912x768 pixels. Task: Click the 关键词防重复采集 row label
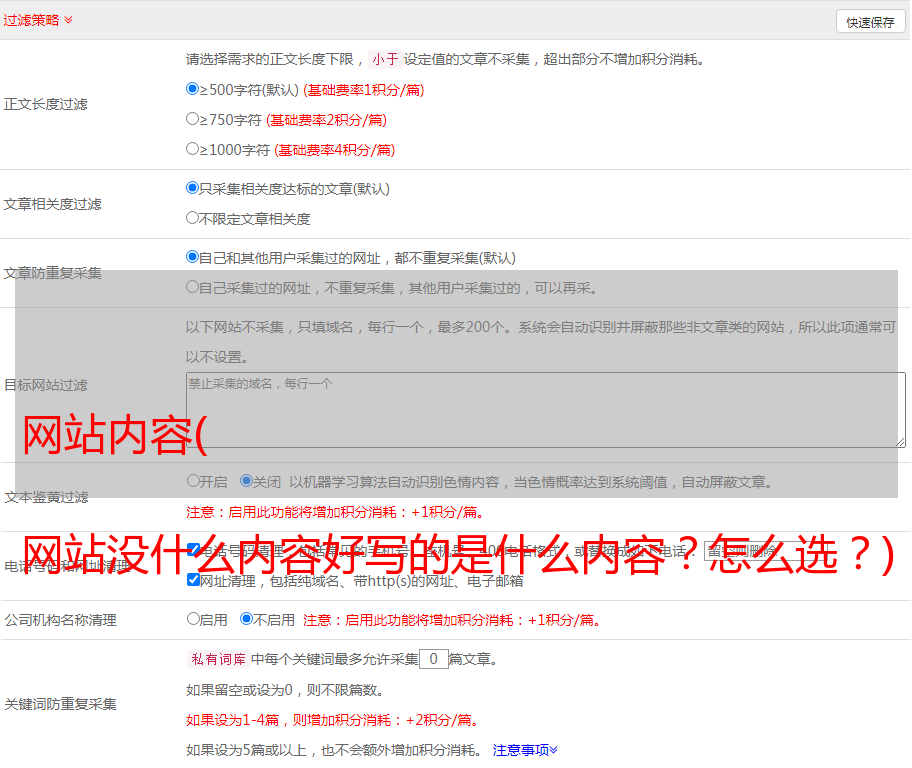coord(60,705)
